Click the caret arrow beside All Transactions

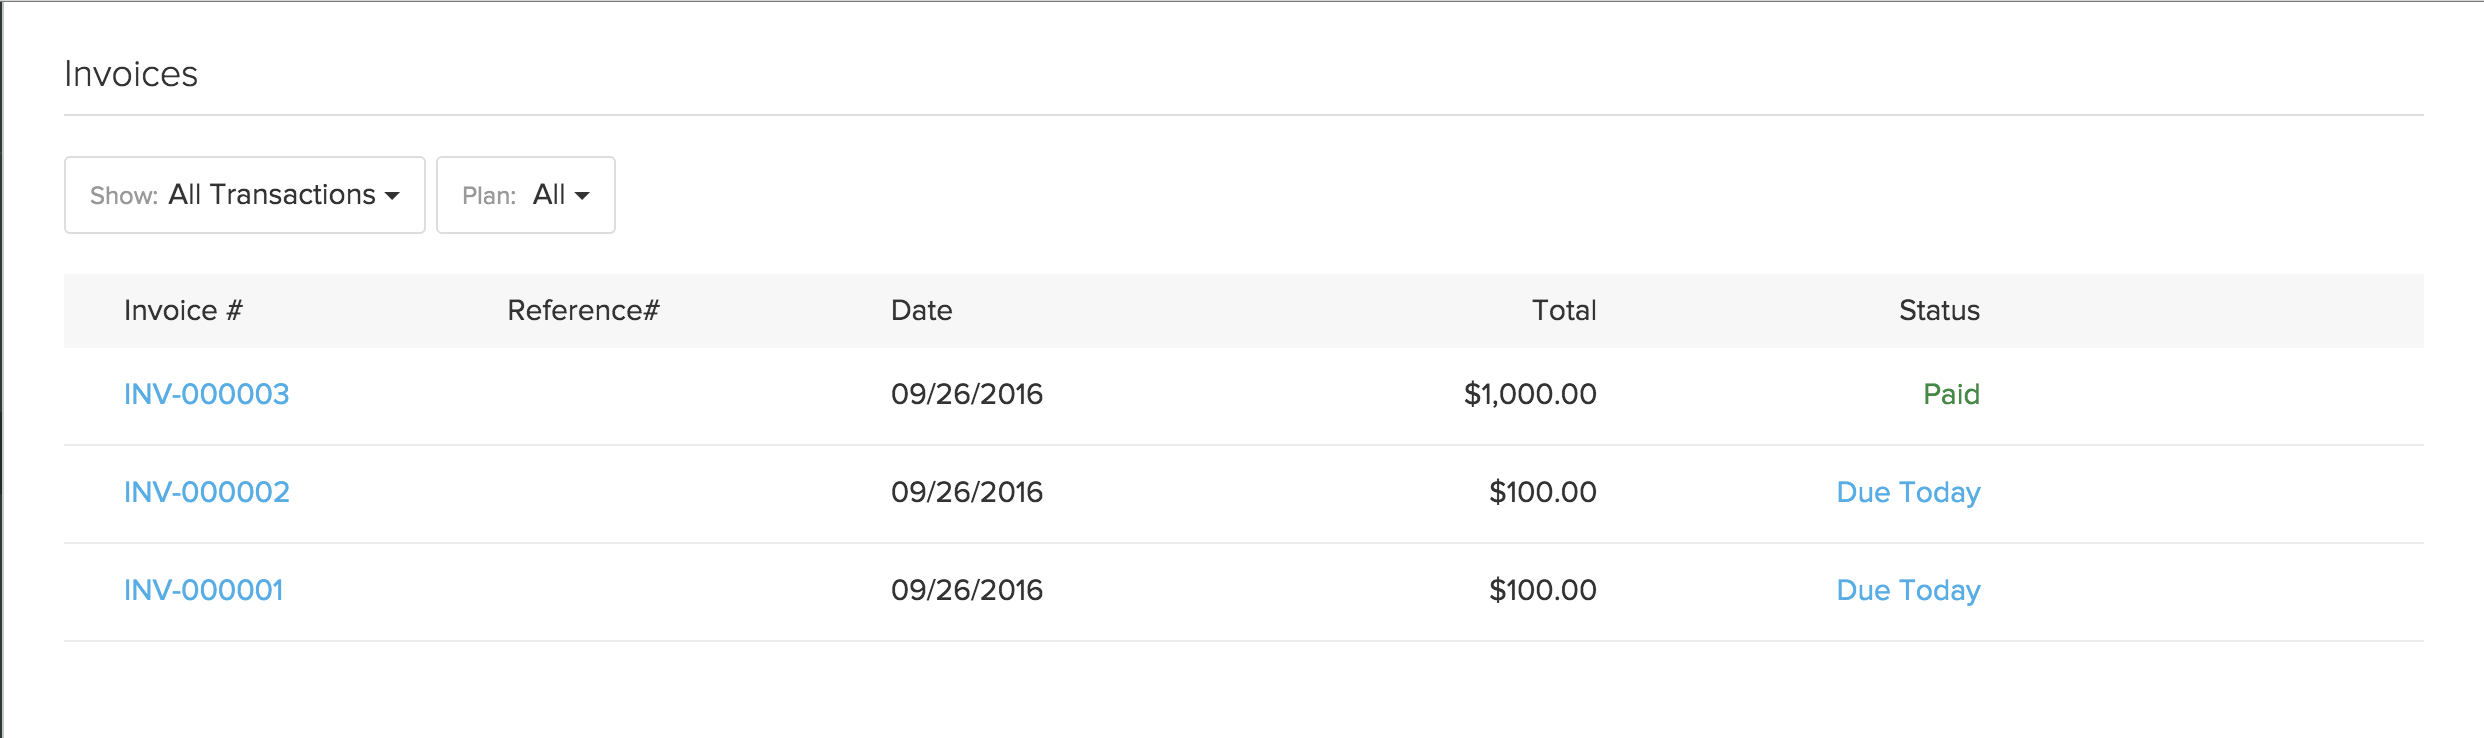click(x=392, y=196)
